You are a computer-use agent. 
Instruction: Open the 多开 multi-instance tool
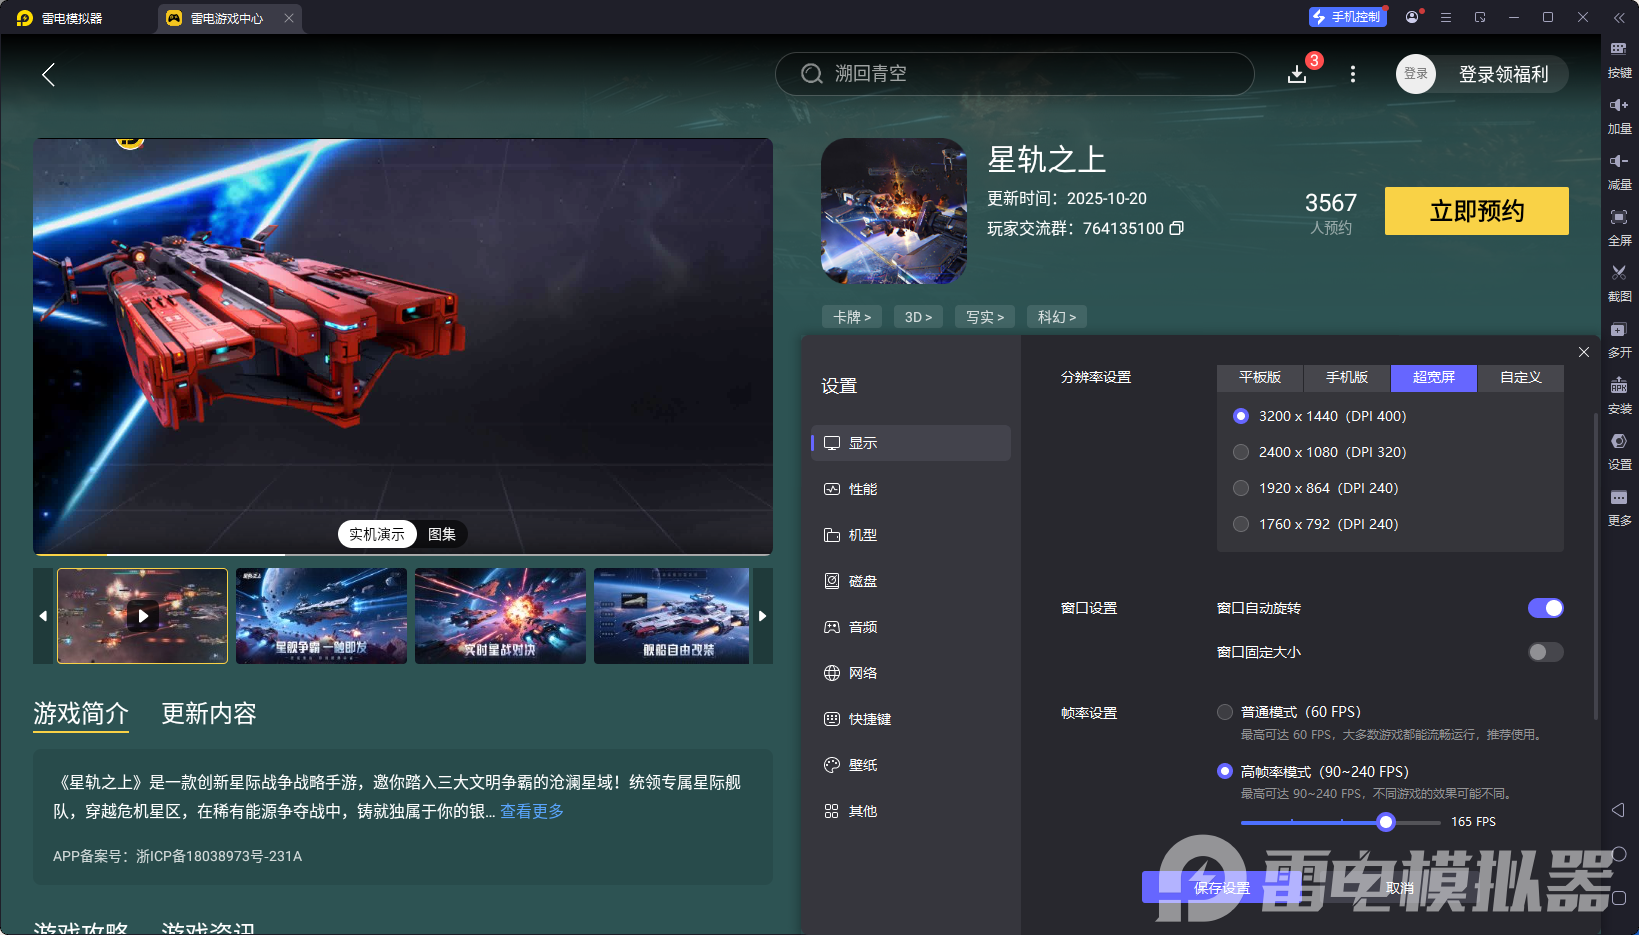(x=1619, y=339)
